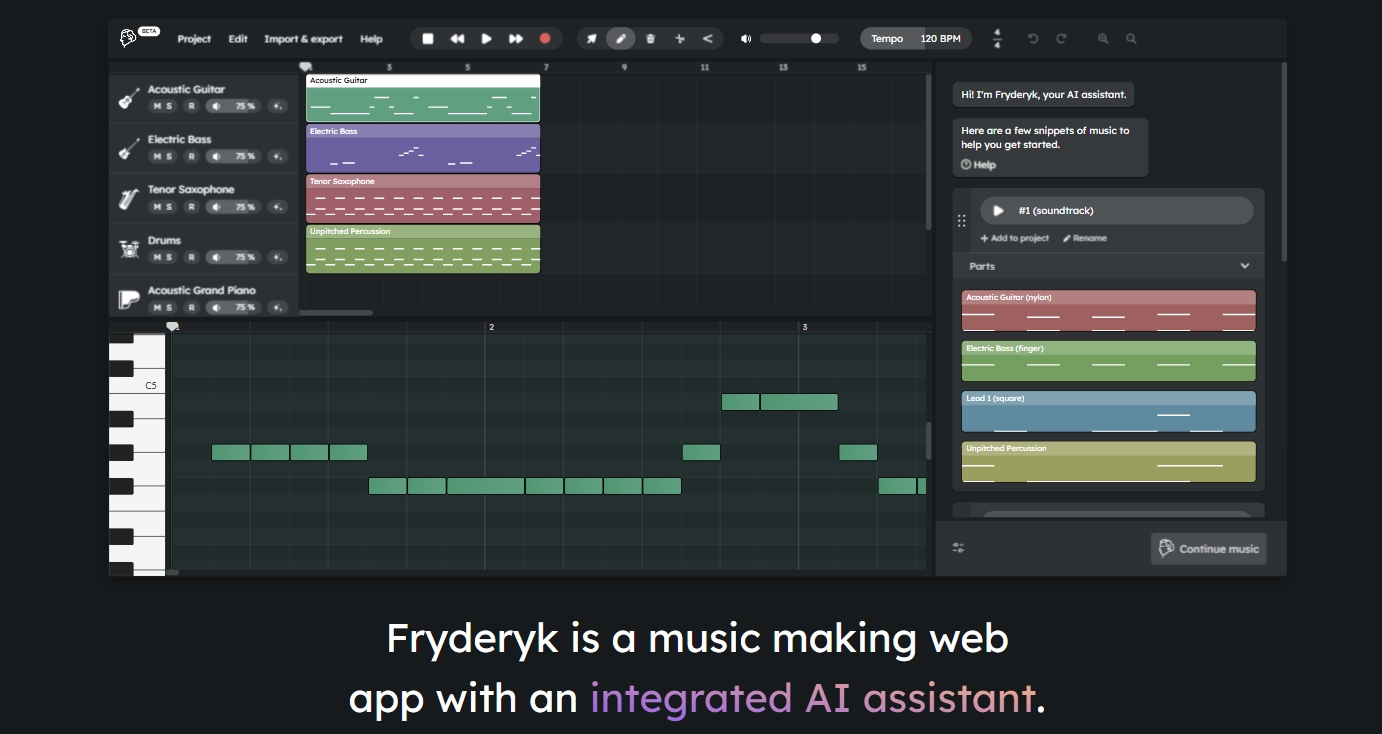Solo the Electric Bass track
The height and width of the screenshot is (734, 1382).
(169, 156)
